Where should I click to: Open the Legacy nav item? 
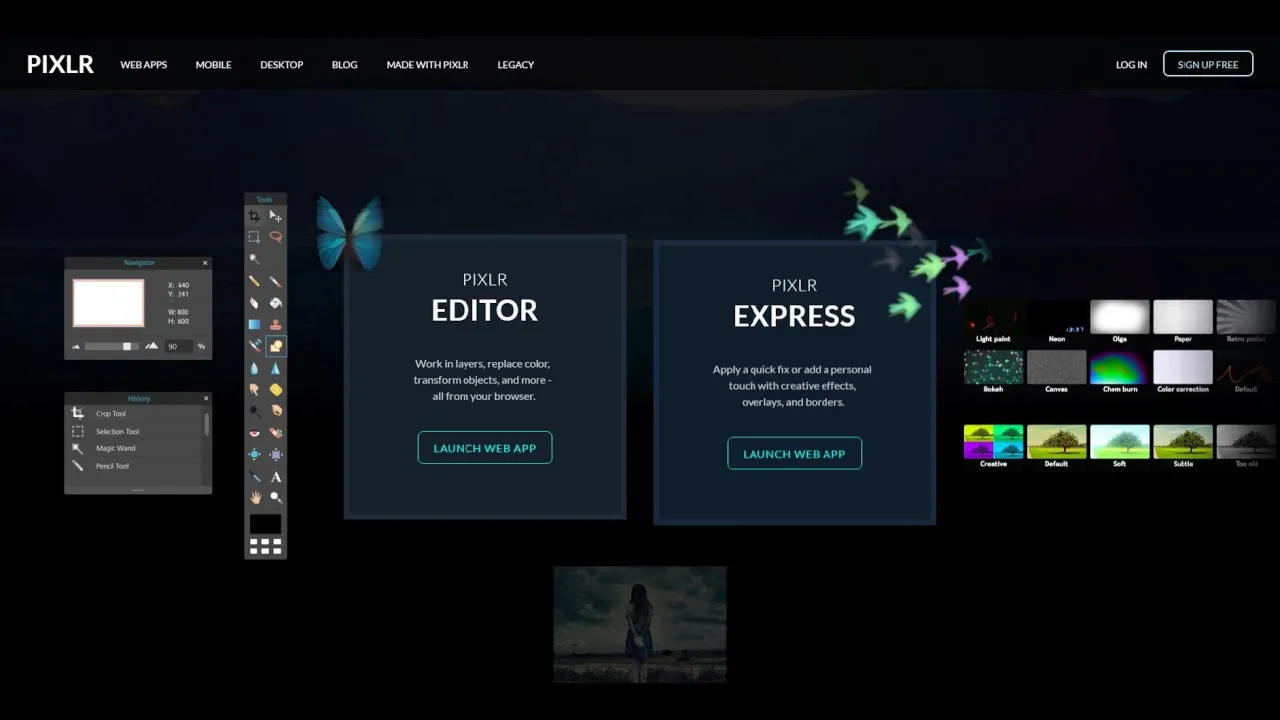(516, 65)
